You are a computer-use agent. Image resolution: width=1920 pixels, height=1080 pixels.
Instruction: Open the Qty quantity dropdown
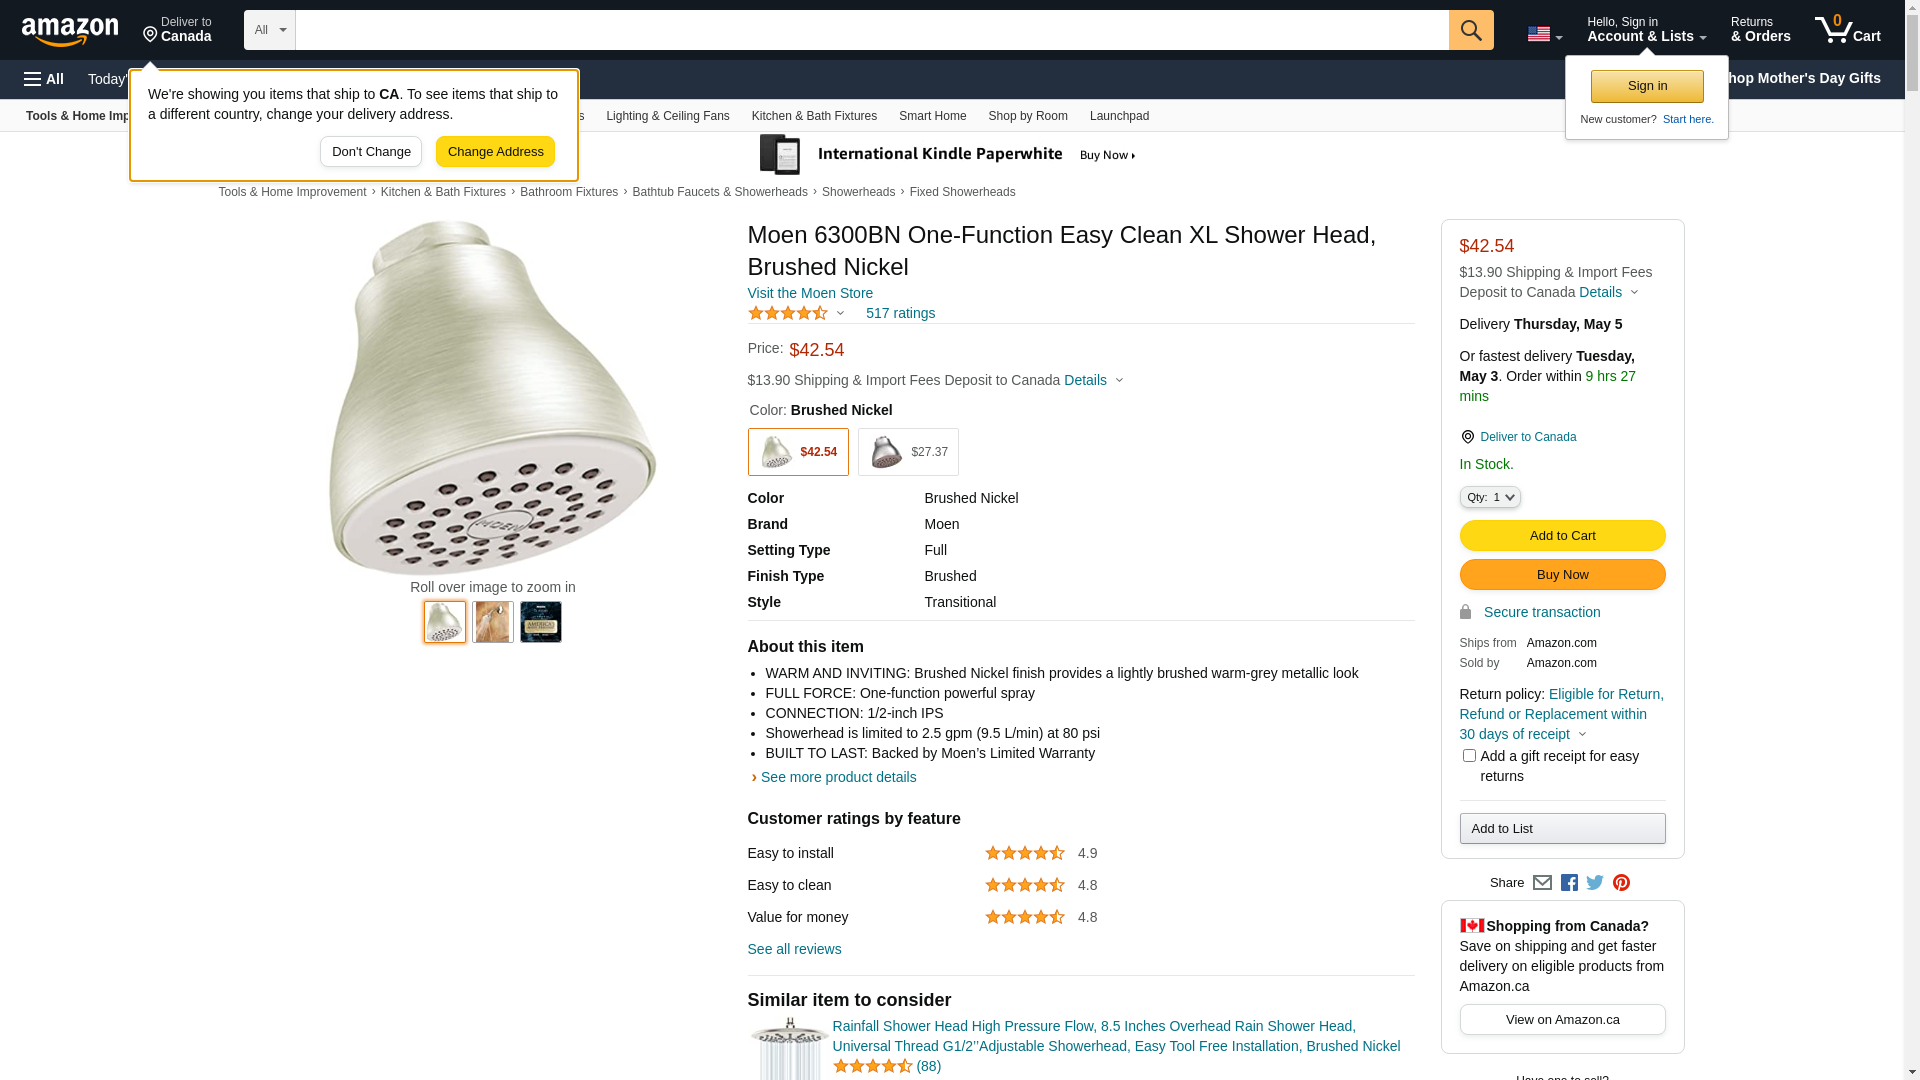[x=1490, y=497]
